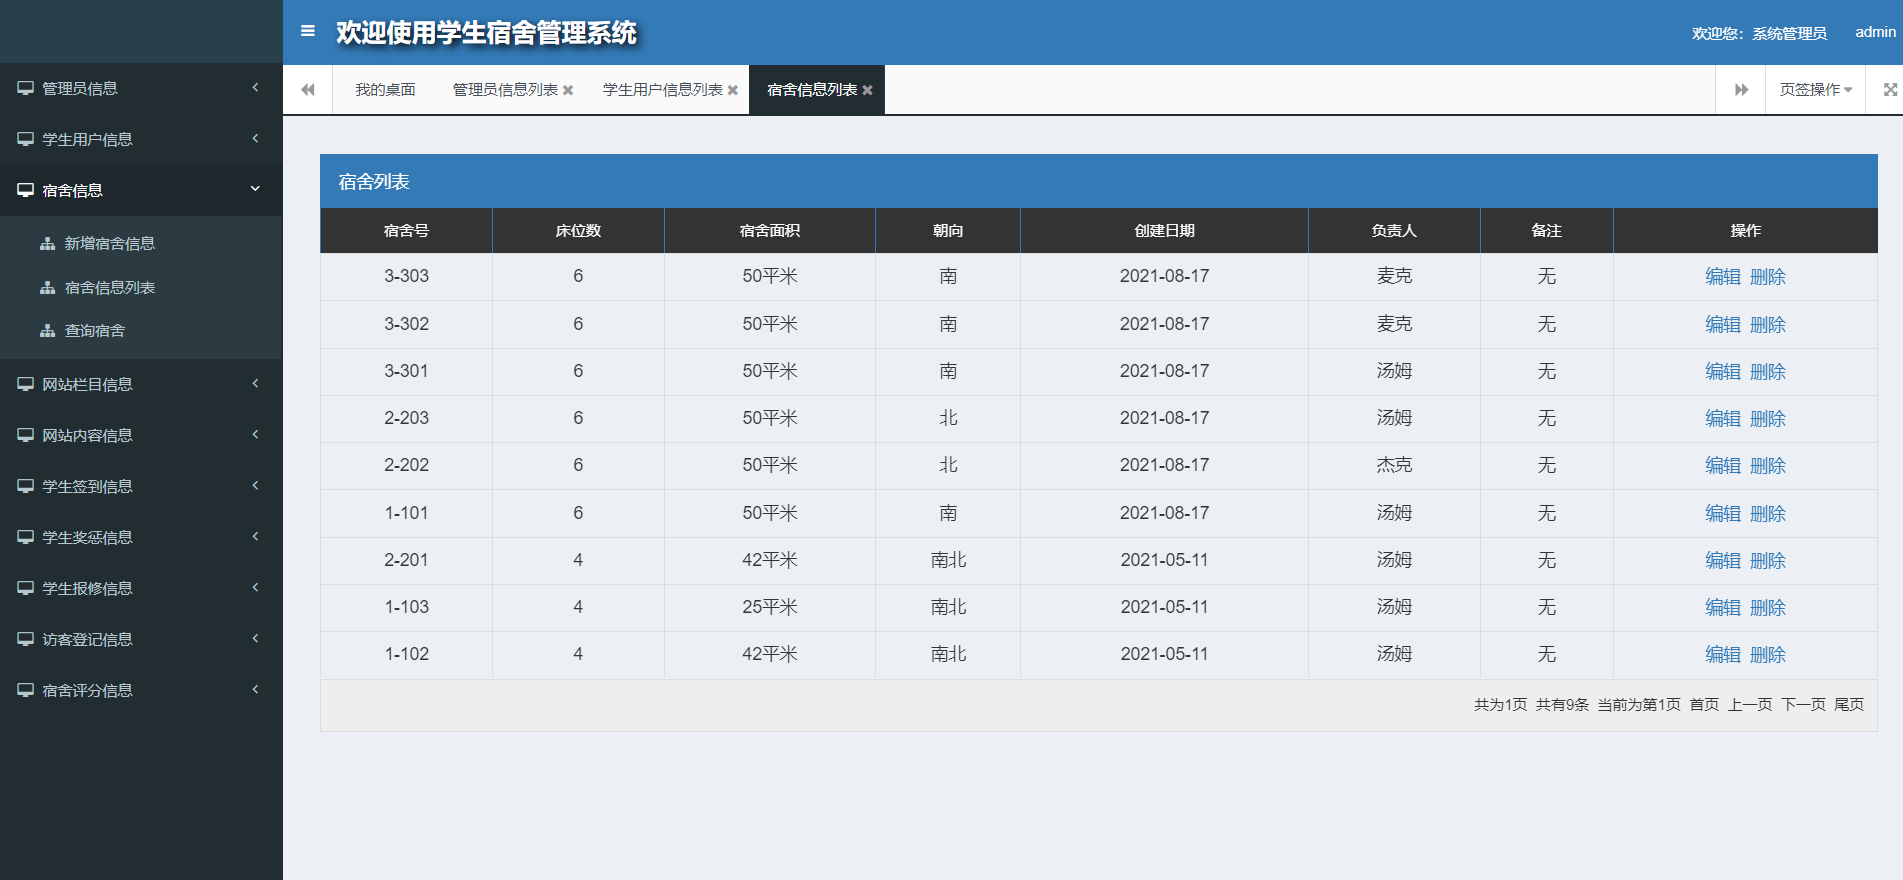
Task: Click the tabs scroll-right double arrow
Action: (1741, 90)
